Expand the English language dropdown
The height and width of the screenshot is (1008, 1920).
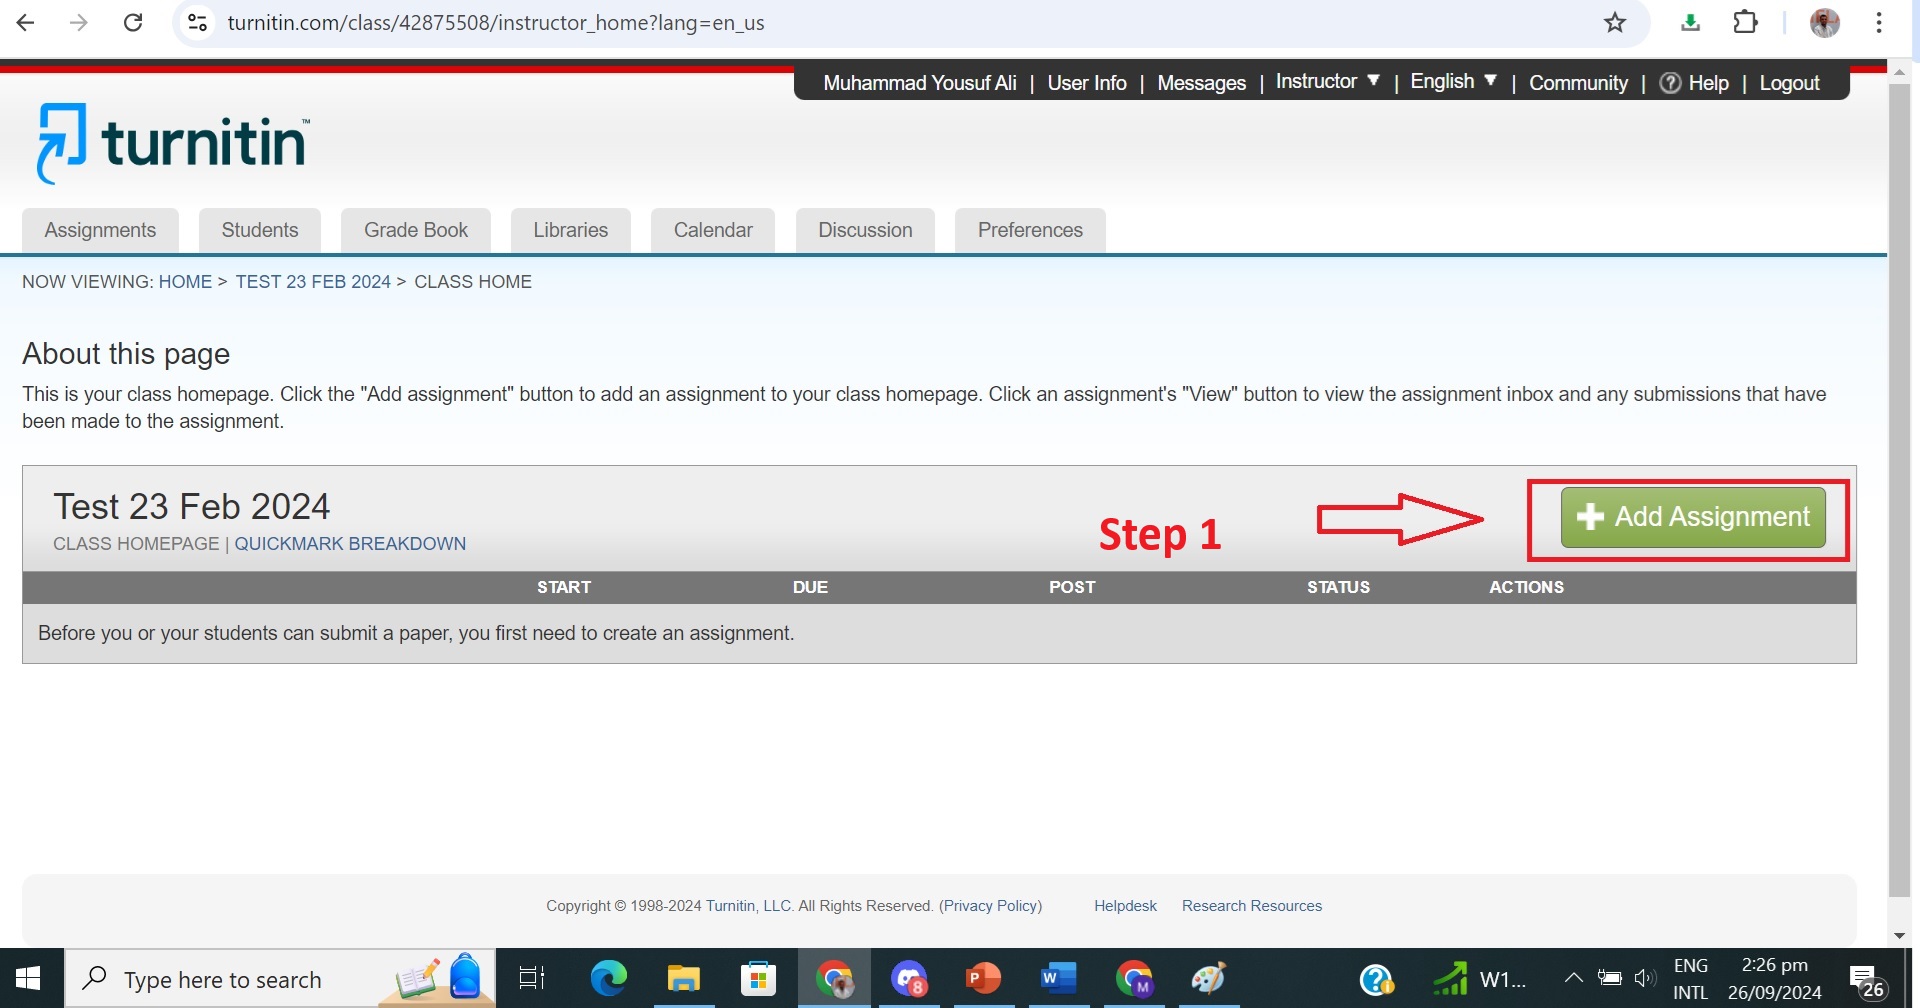(x=1453, y=82)
